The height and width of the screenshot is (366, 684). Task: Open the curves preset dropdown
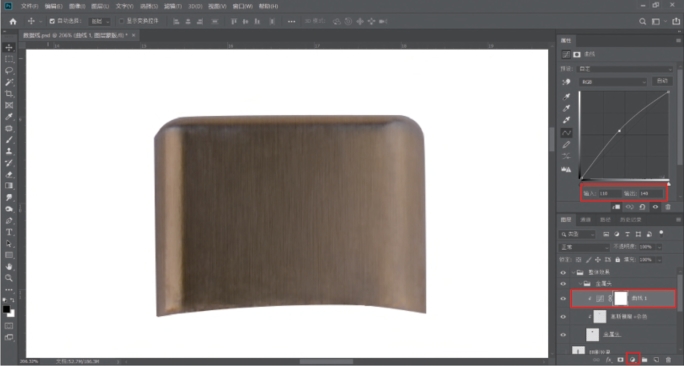click(x=625, y=69)
